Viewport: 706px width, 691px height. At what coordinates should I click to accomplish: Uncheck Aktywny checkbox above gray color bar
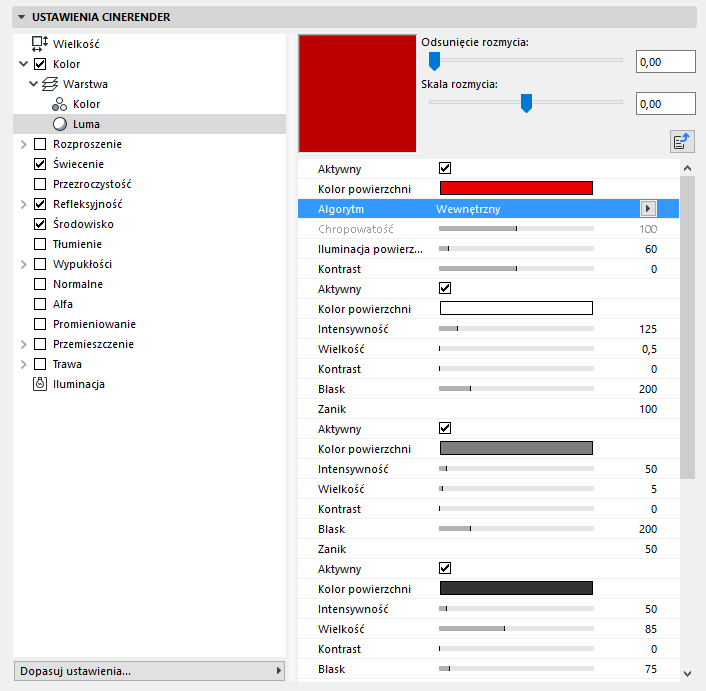[445, 428]
